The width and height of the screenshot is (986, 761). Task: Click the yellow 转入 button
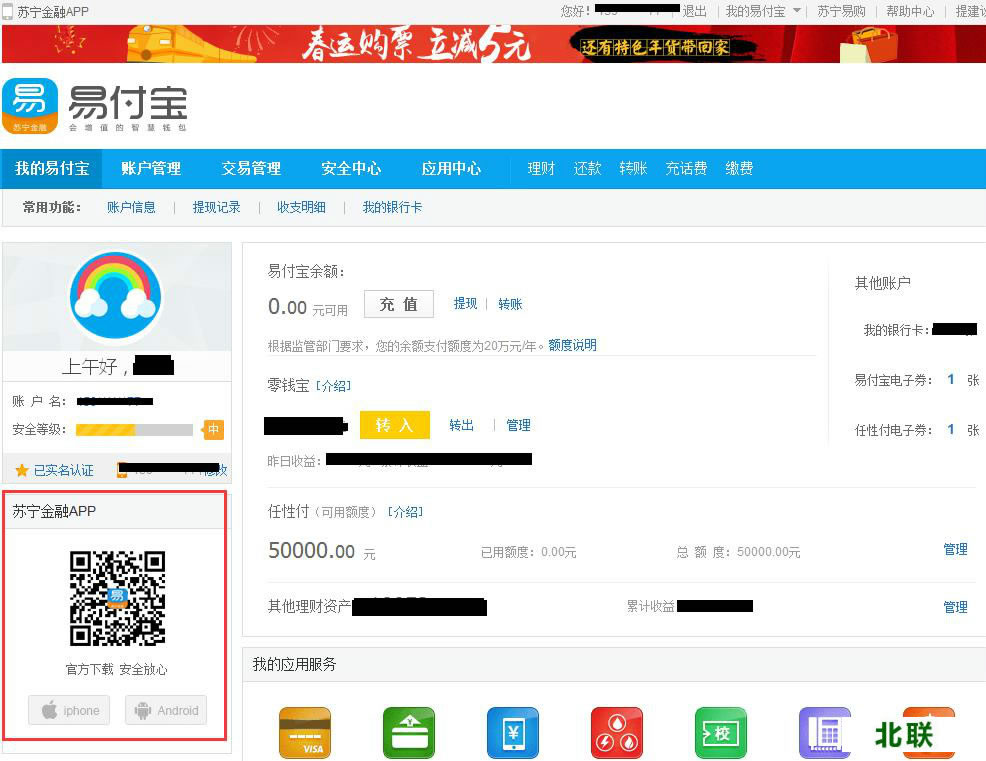(394, 425)
